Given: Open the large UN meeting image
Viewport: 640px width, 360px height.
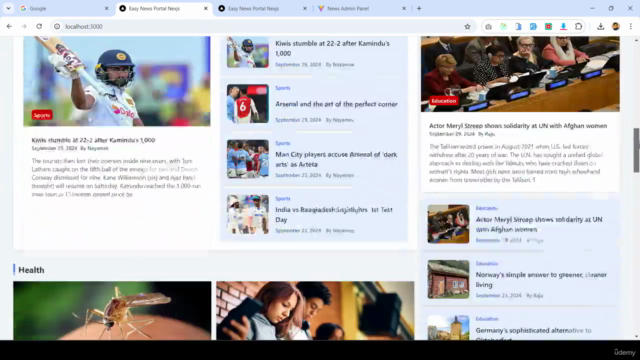Looking at the screenshot, I should (520, 74).
